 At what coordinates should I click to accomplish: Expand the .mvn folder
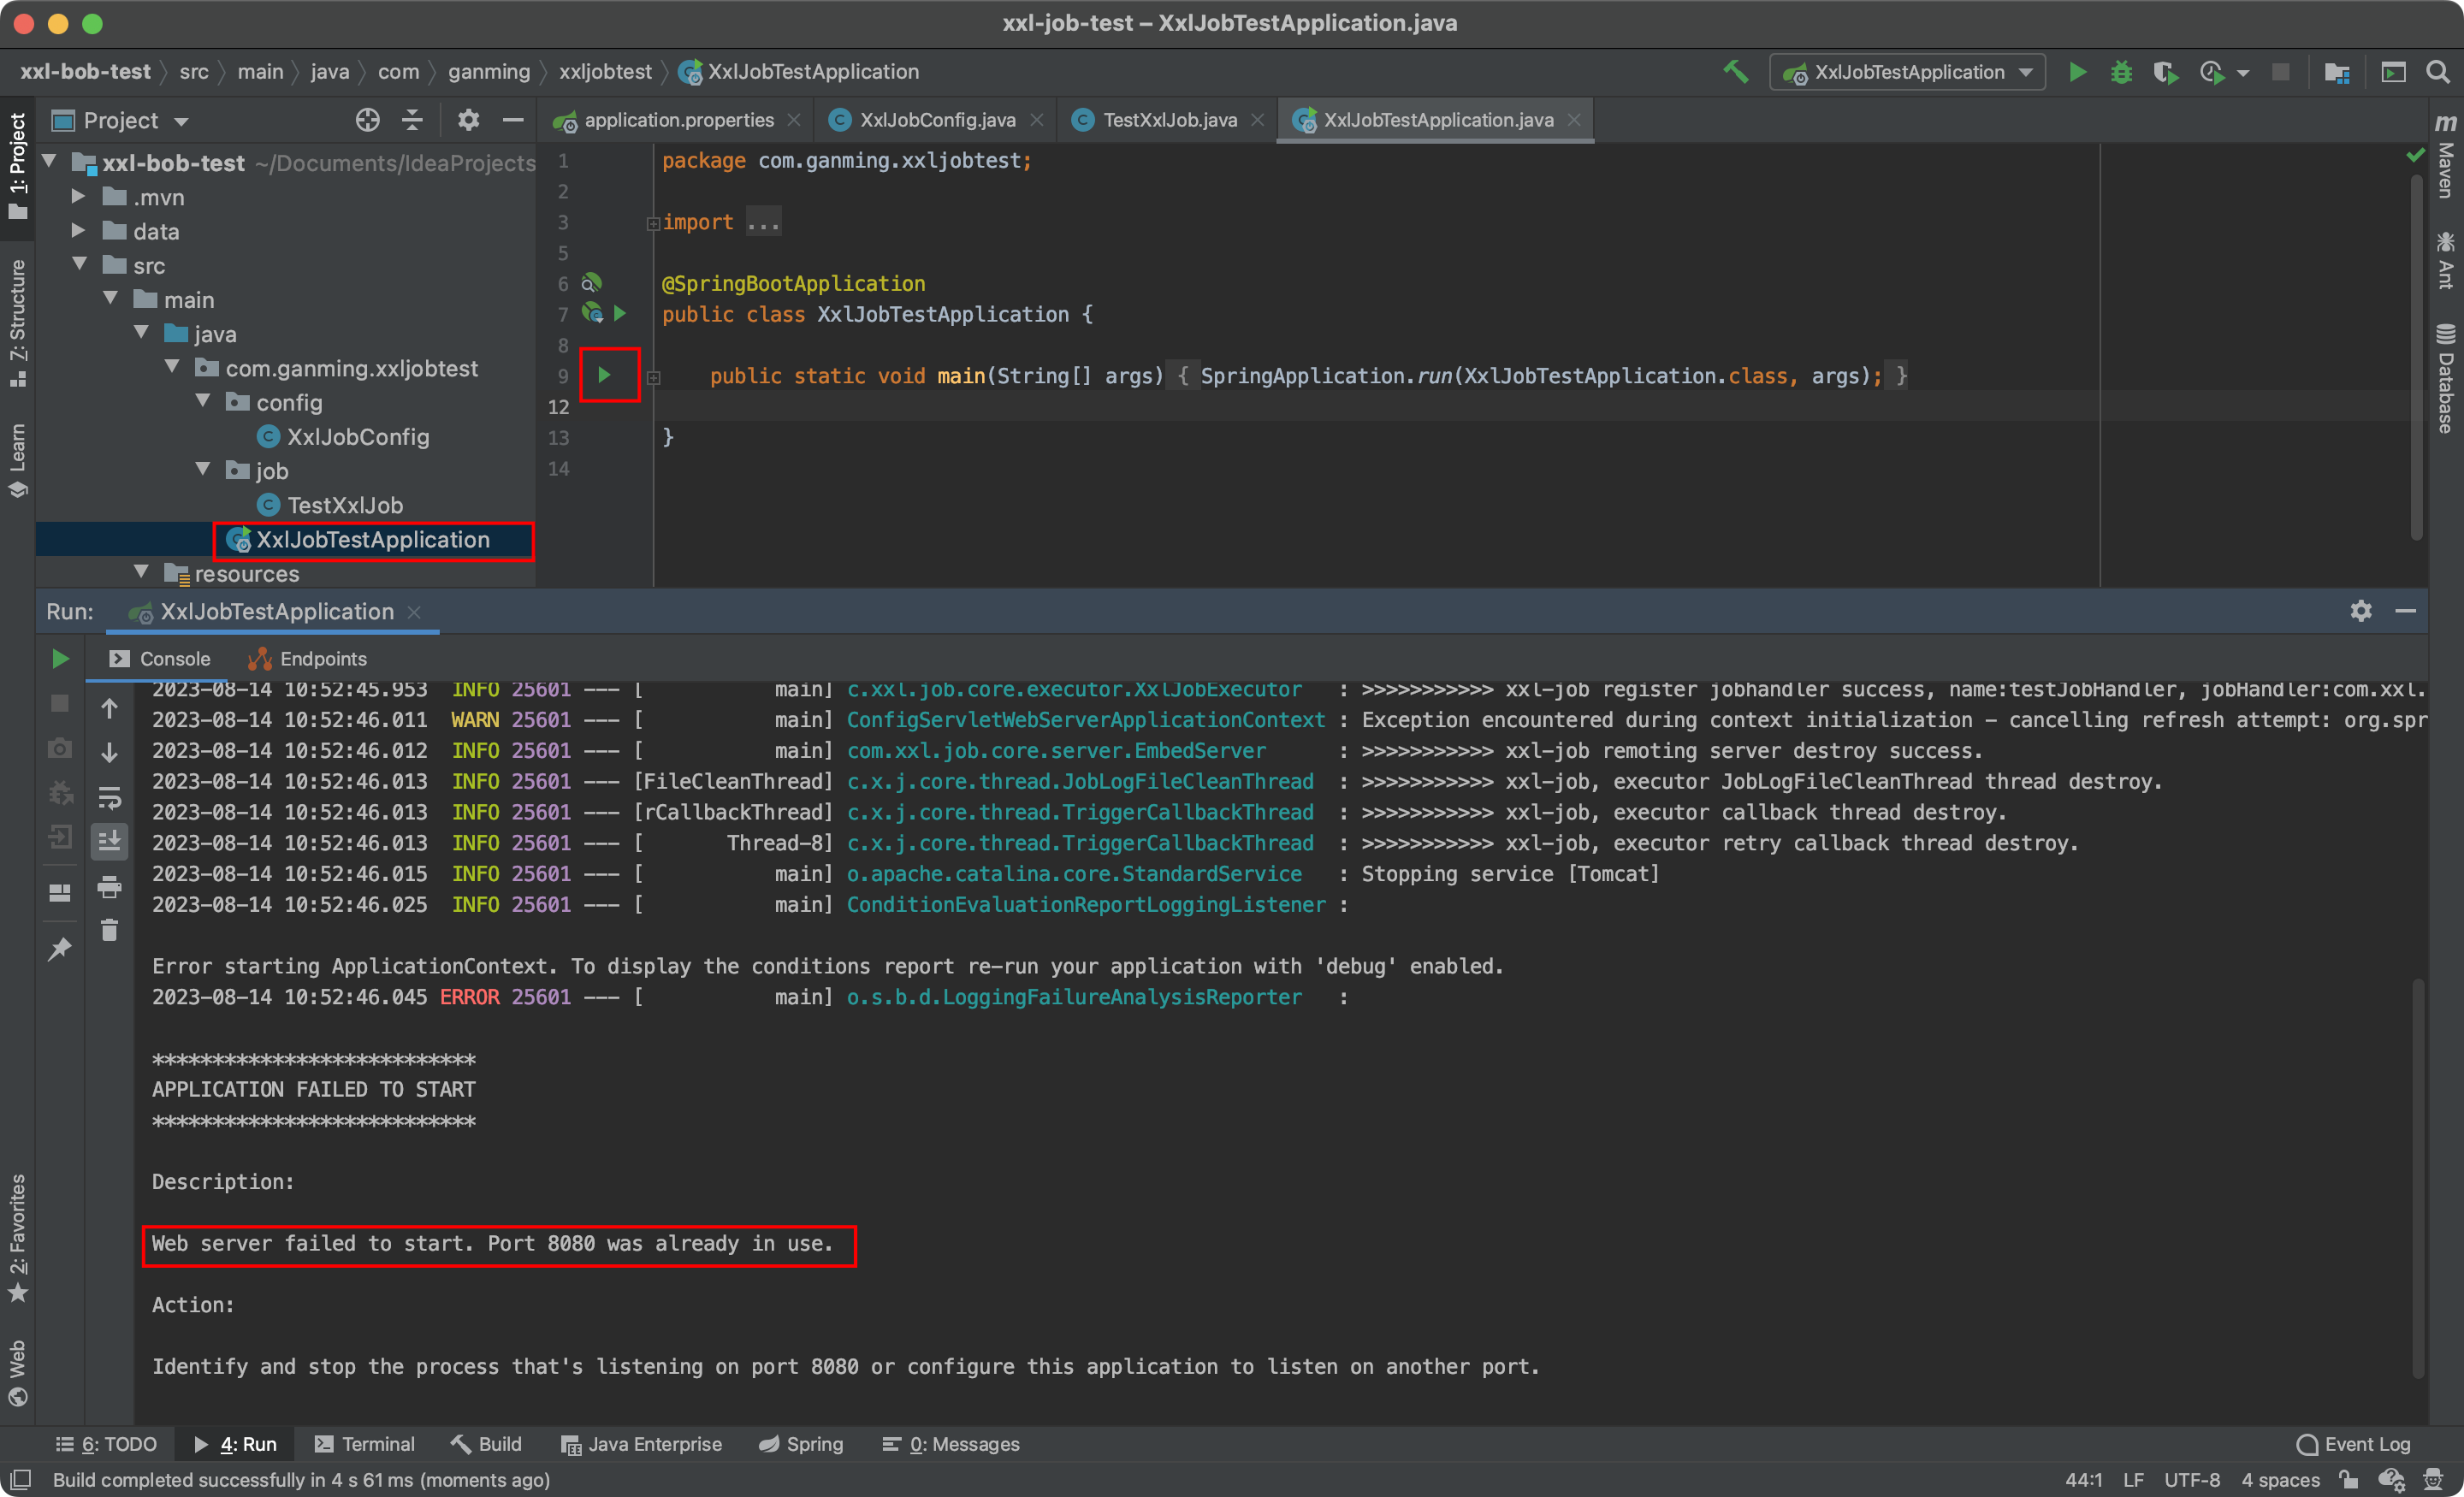coord(78,197)
